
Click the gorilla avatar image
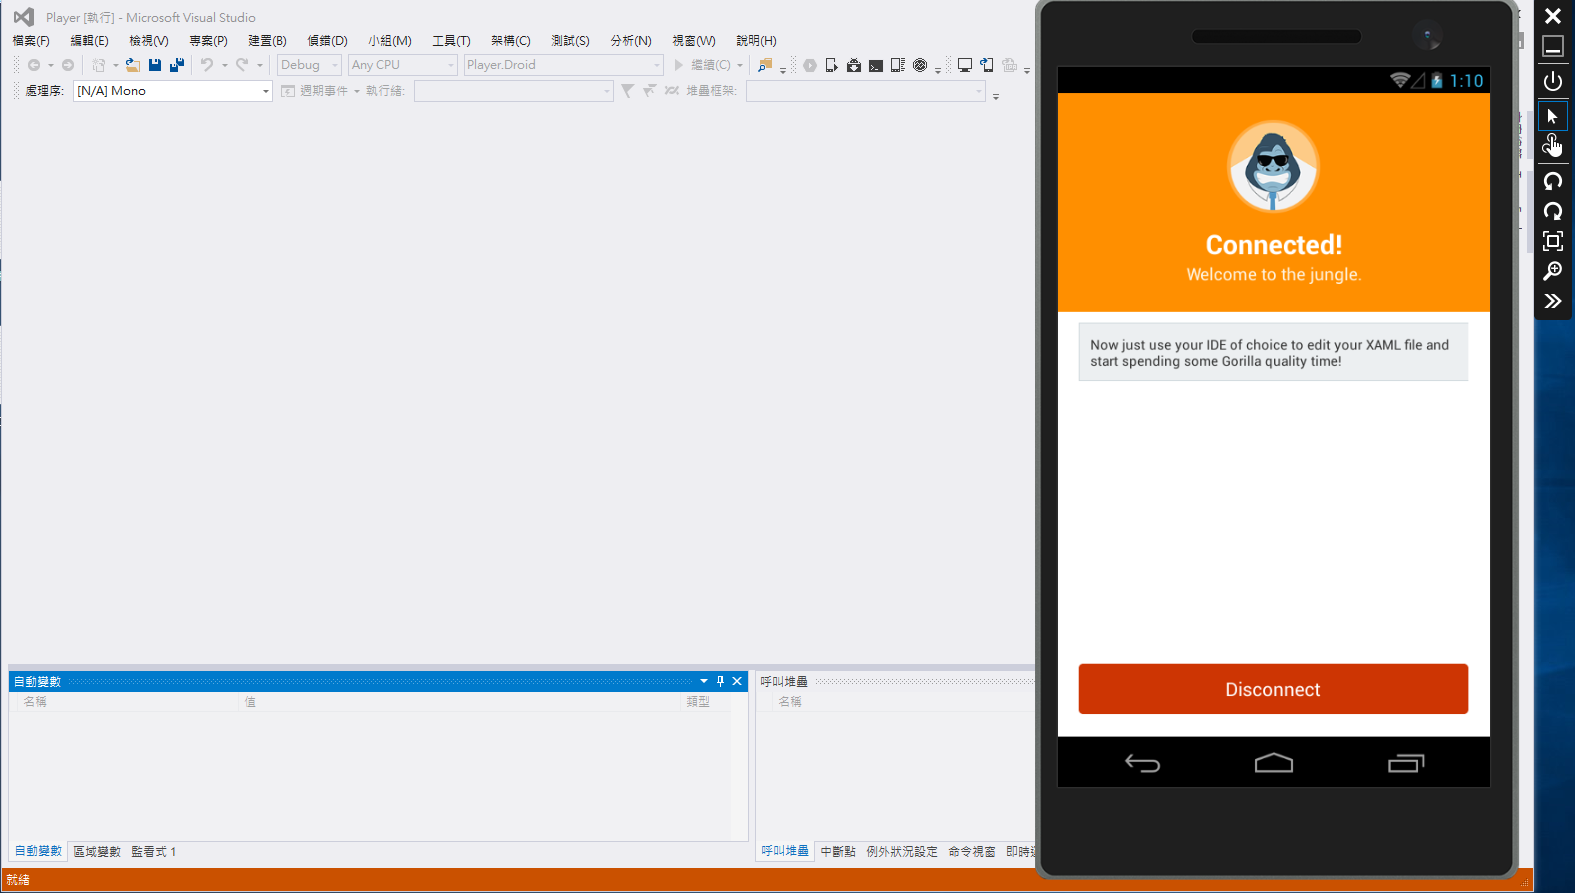[x=1273, y=167]
